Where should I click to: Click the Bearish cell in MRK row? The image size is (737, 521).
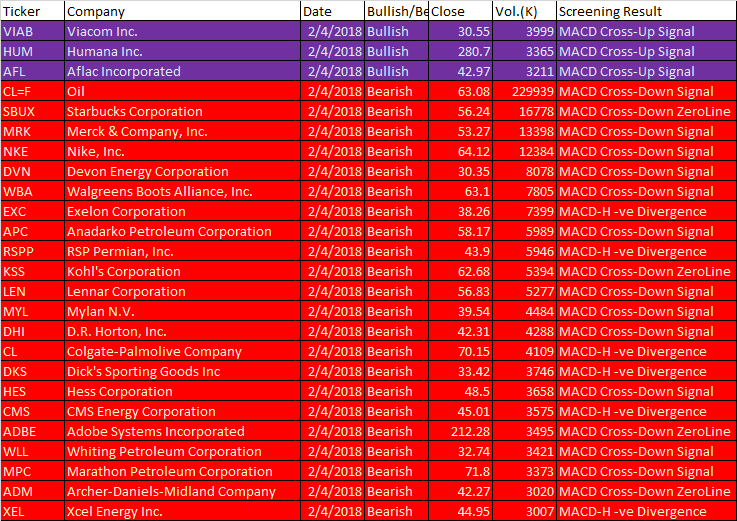(x=396, y=131)
